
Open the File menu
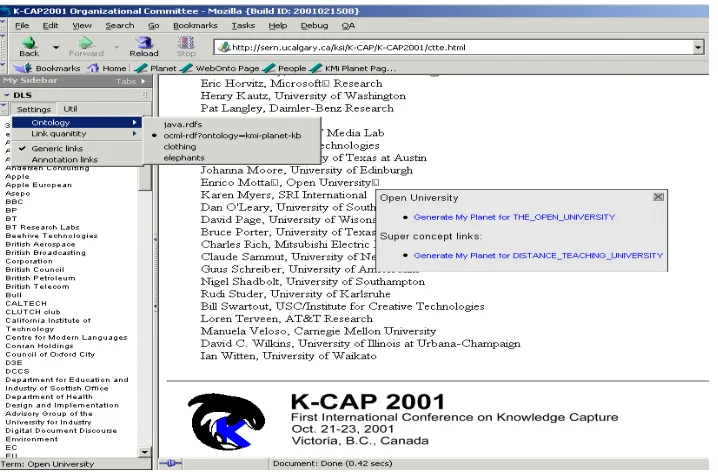point(22,26)
